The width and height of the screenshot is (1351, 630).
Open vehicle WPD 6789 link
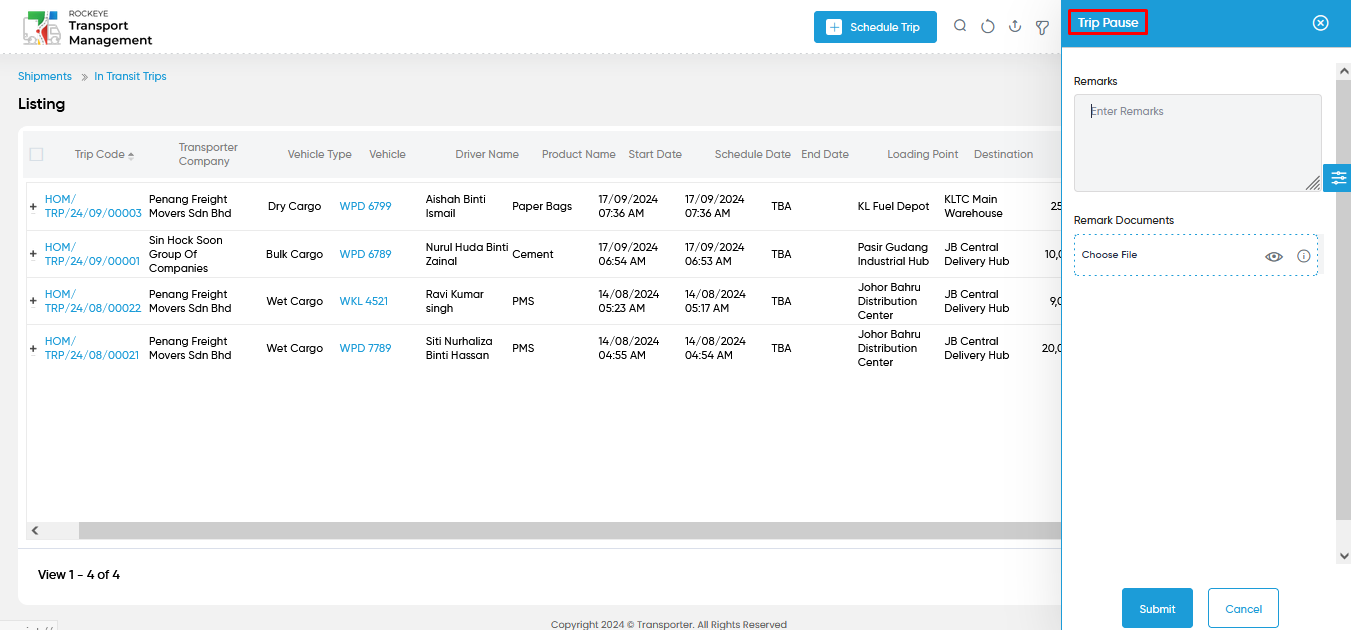(366, 254)
